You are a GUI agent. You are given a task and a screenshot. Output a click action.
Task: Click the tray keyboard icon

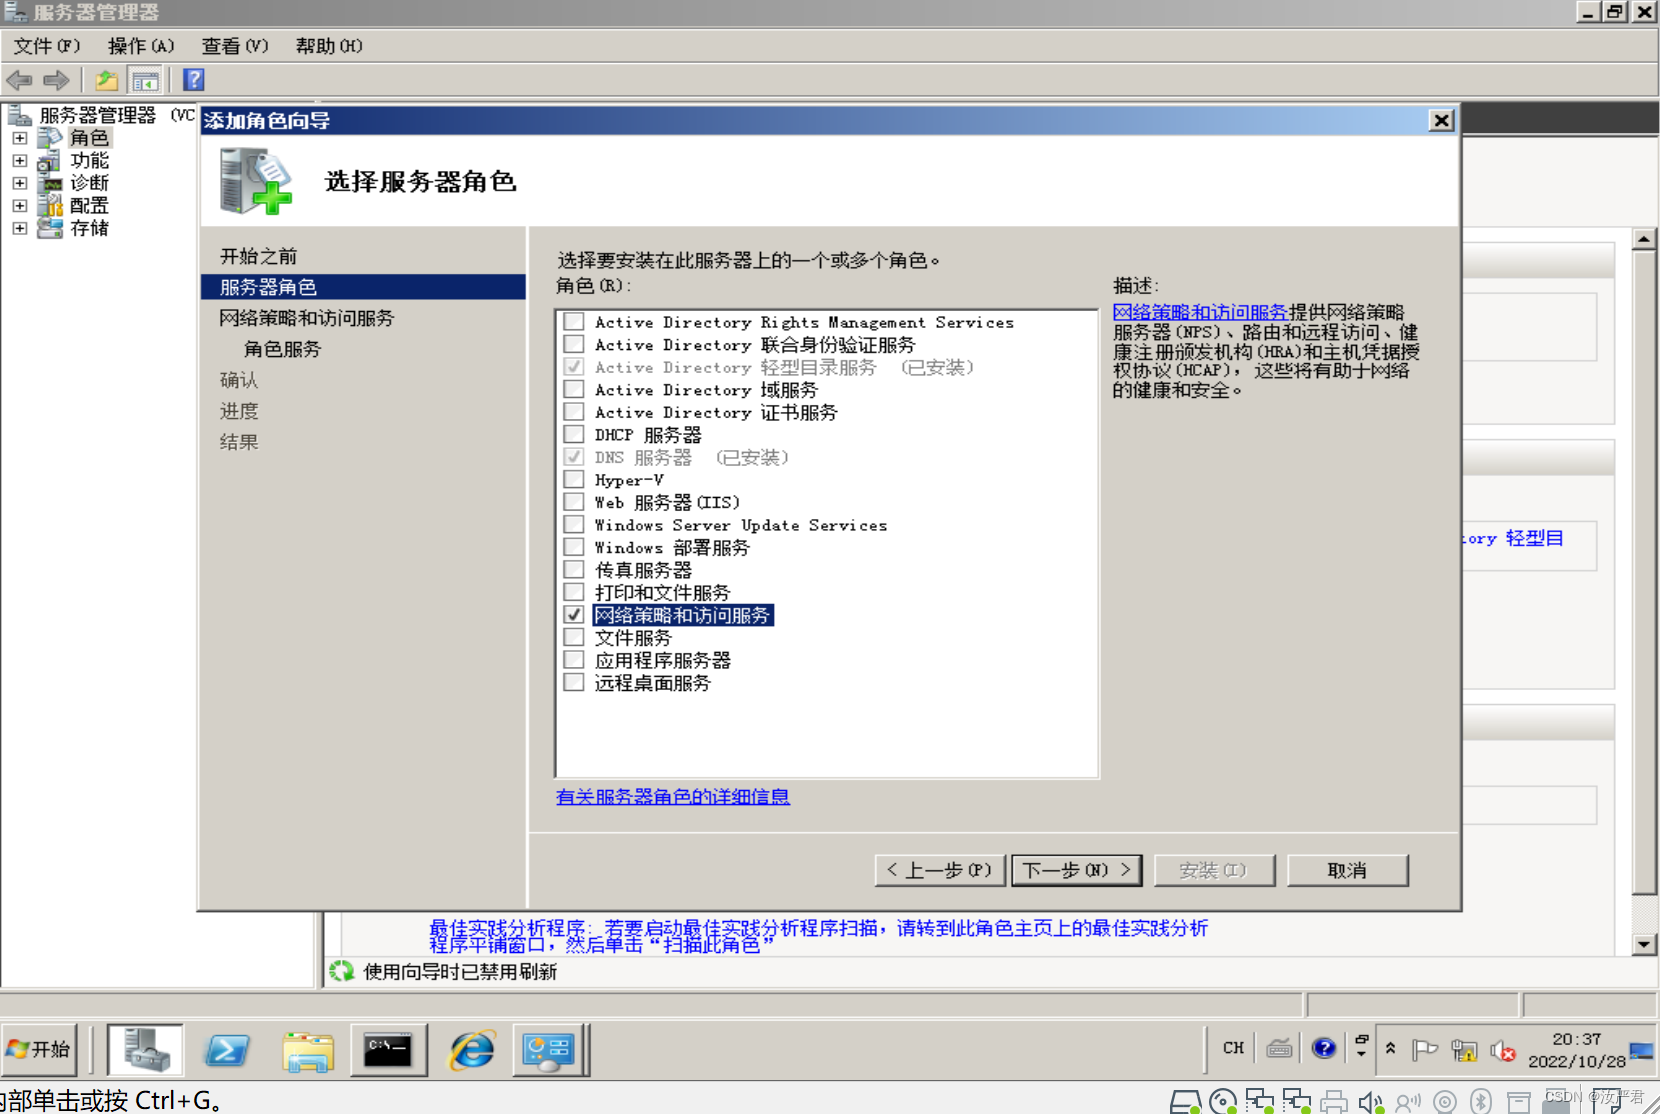[1279, 1049]
